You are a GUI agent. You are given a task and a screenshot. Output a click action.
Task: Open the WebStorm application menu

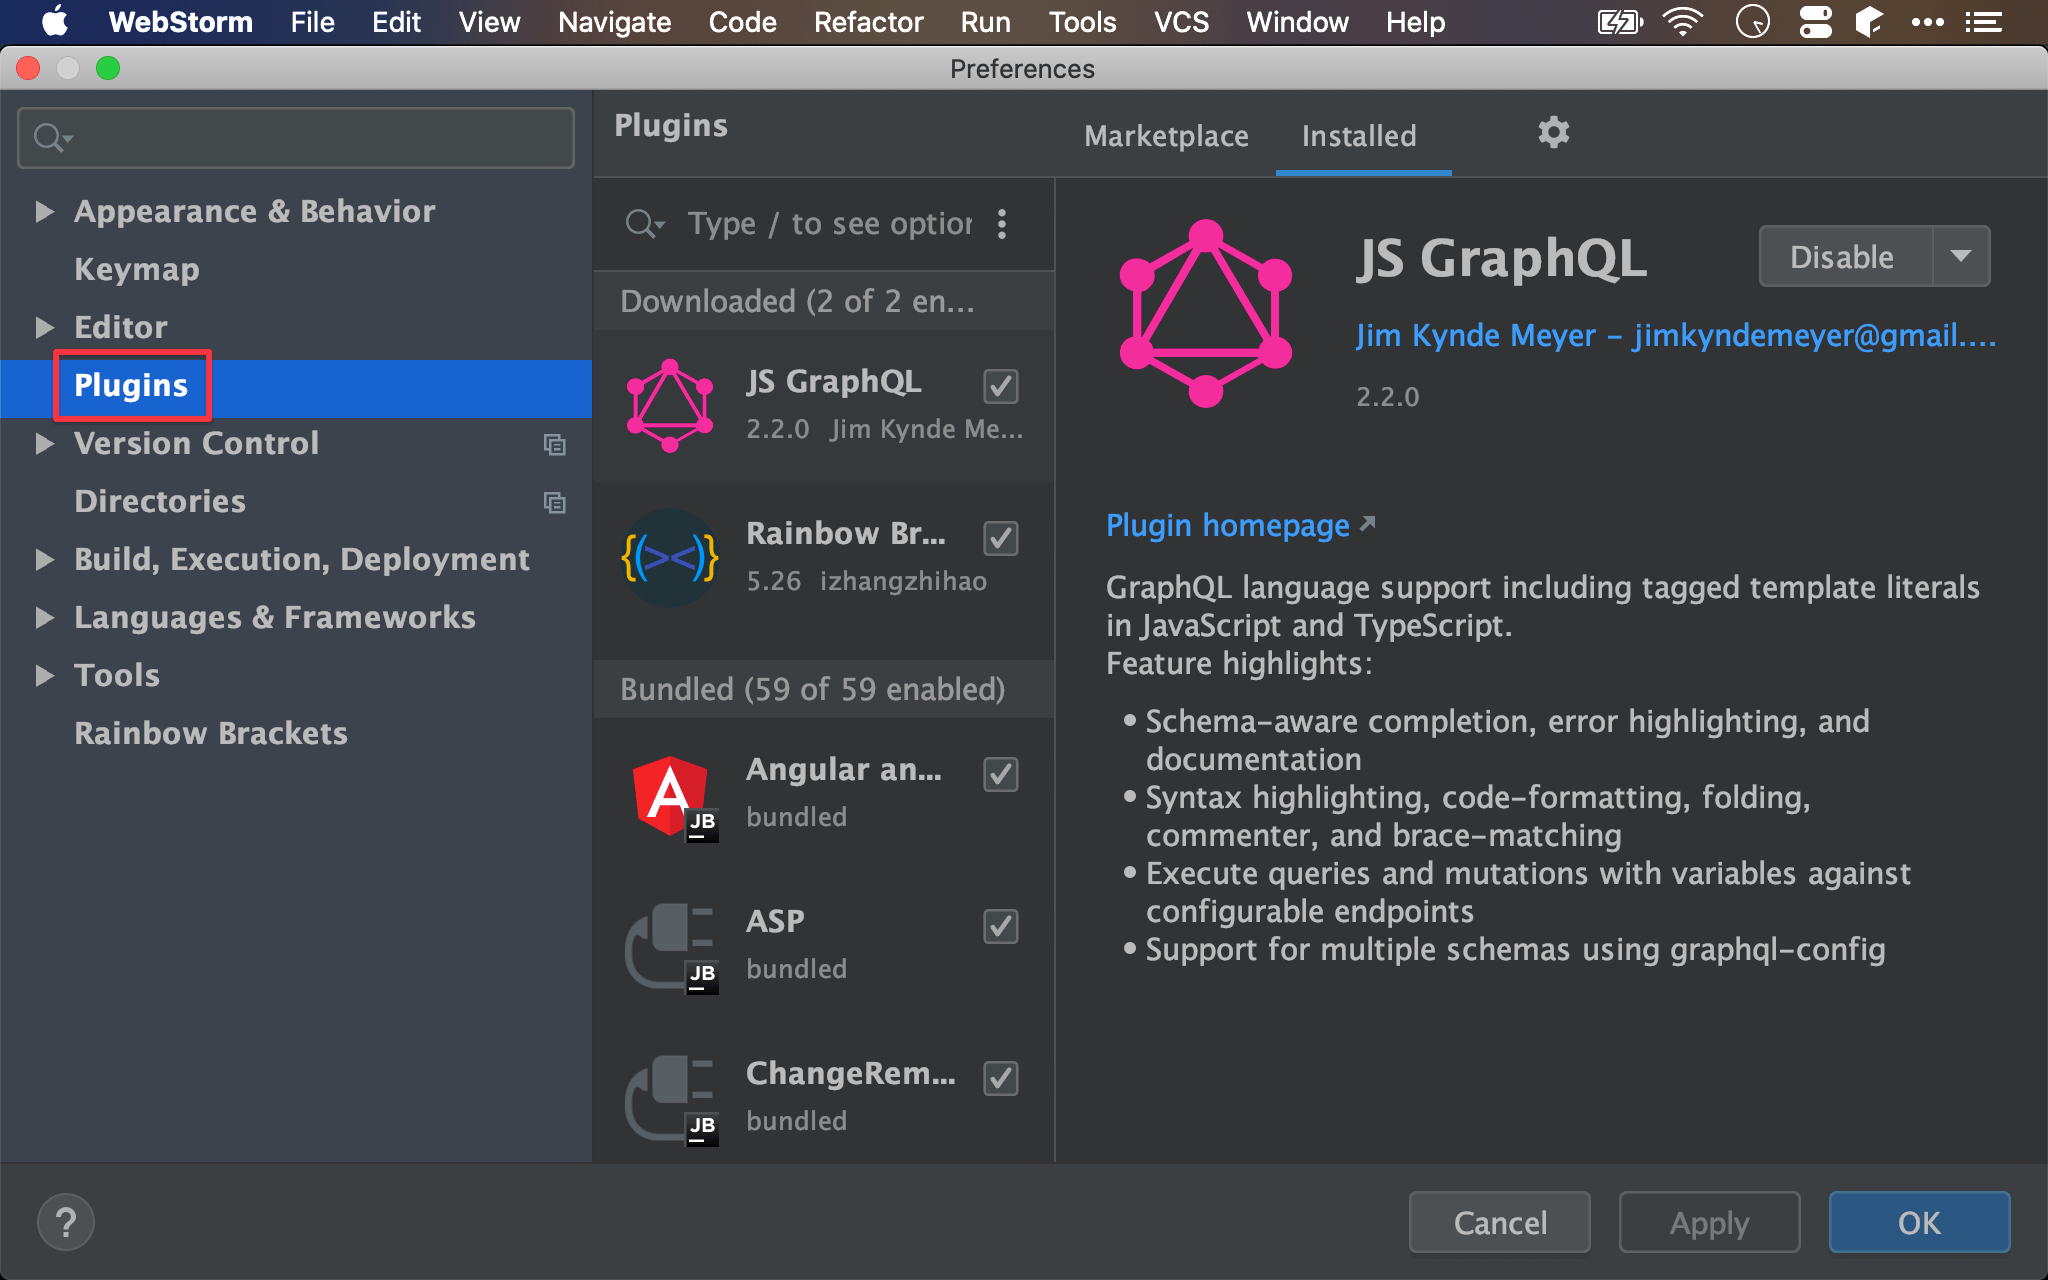tap(181, 22)
